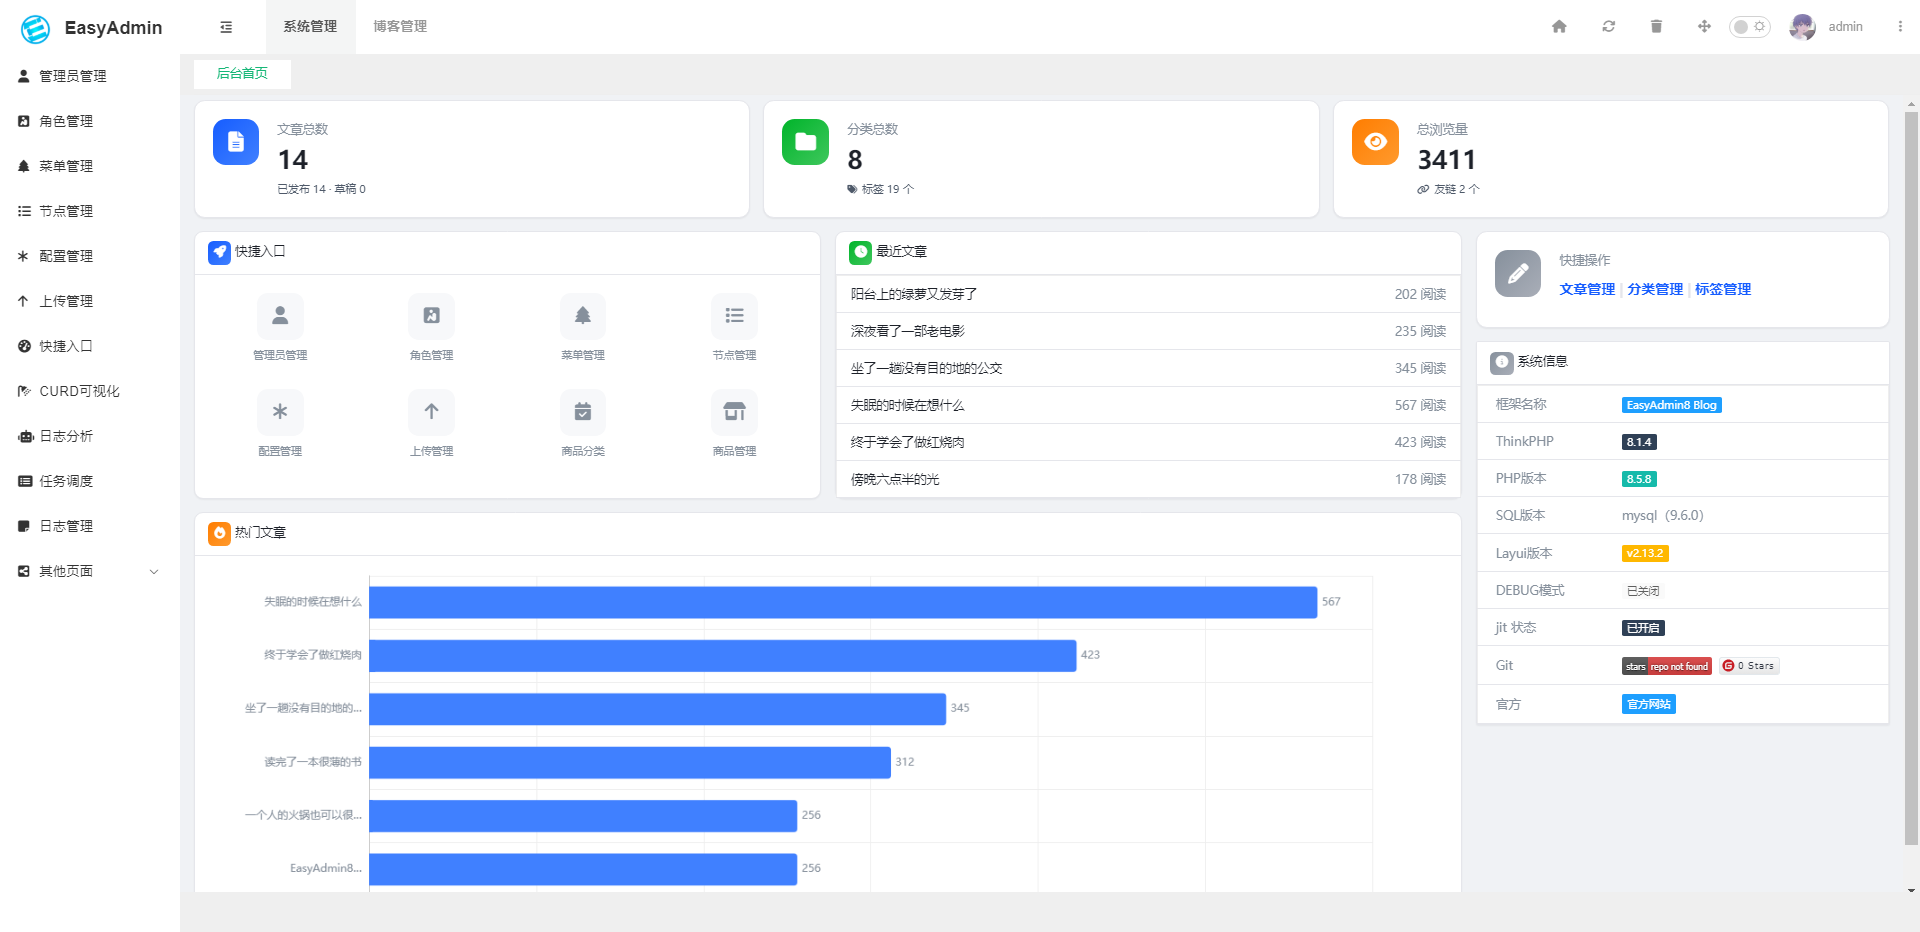Open 任务调度 in the sidebar
Viewport: 1920px width, 932px height.
tap(90, 481)
